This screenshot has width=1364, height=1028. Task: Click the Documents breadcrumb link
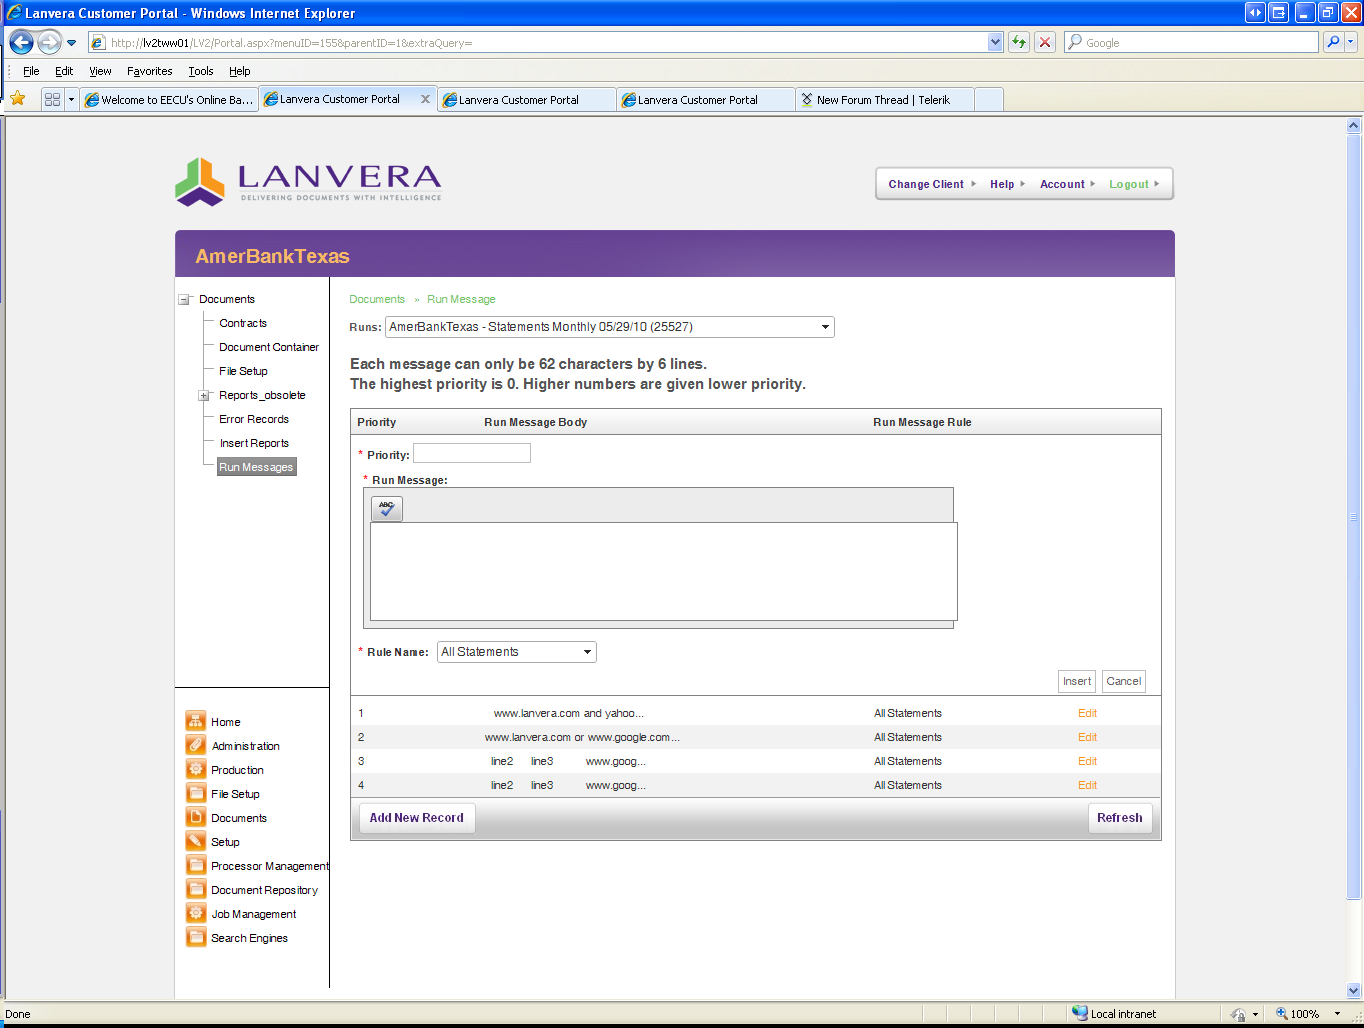point(377,299)
